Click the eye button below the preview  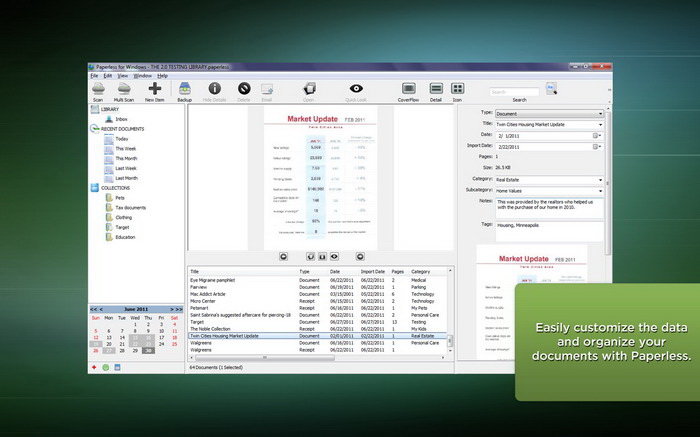pyautogui.click(x=334, y=256)
